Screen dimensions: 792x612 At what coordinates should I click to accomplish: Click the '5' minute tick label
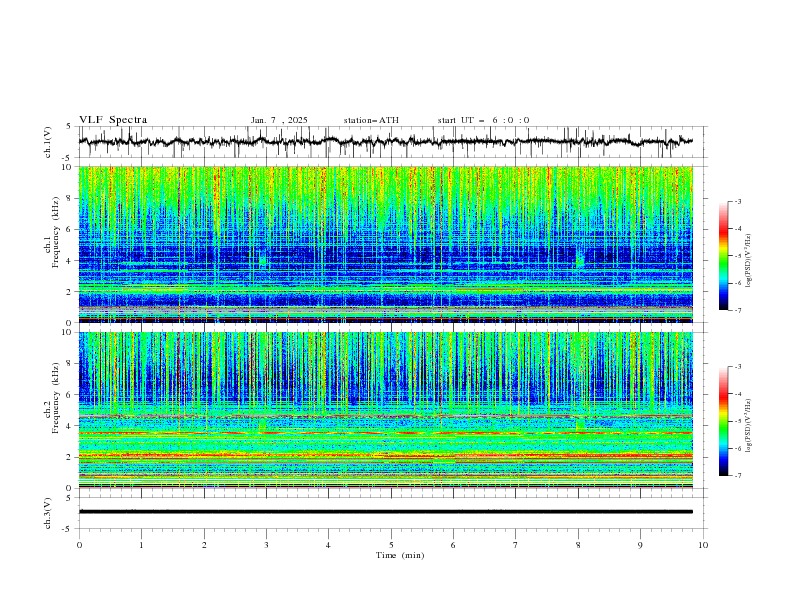pos(391,545)
